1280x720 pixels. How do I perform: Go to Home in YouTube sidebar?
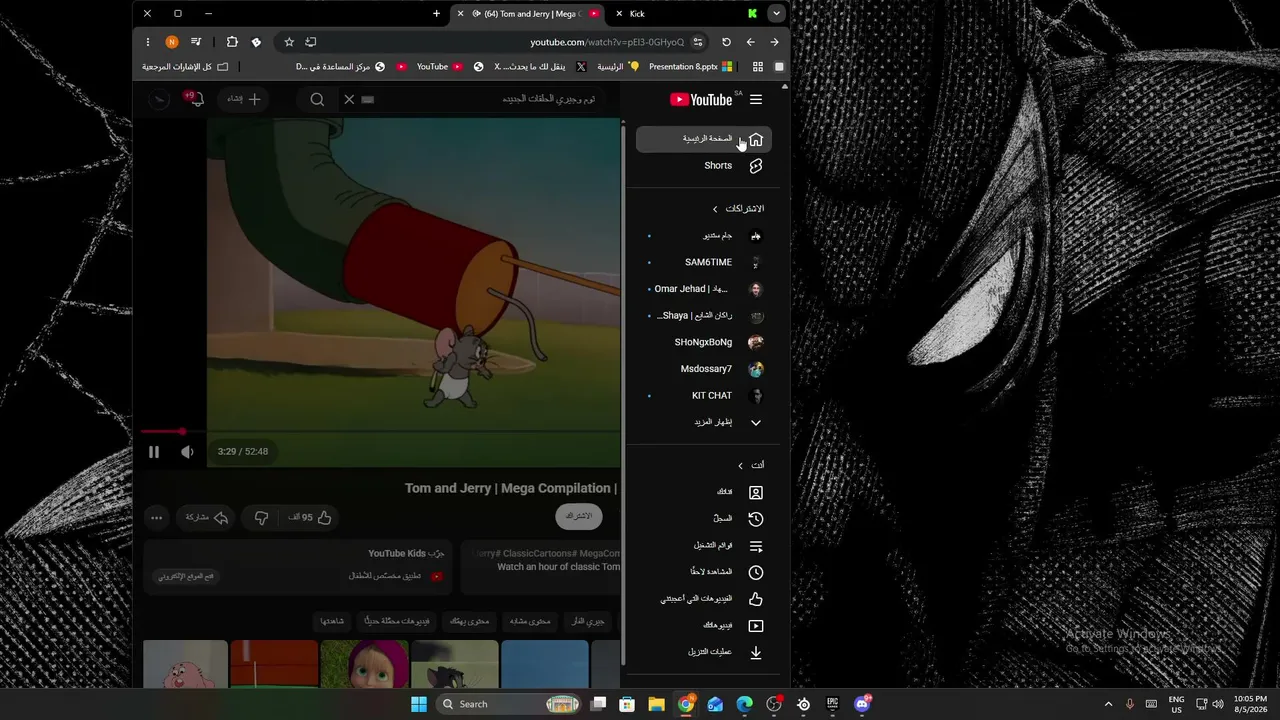click(x=704, y=139)
